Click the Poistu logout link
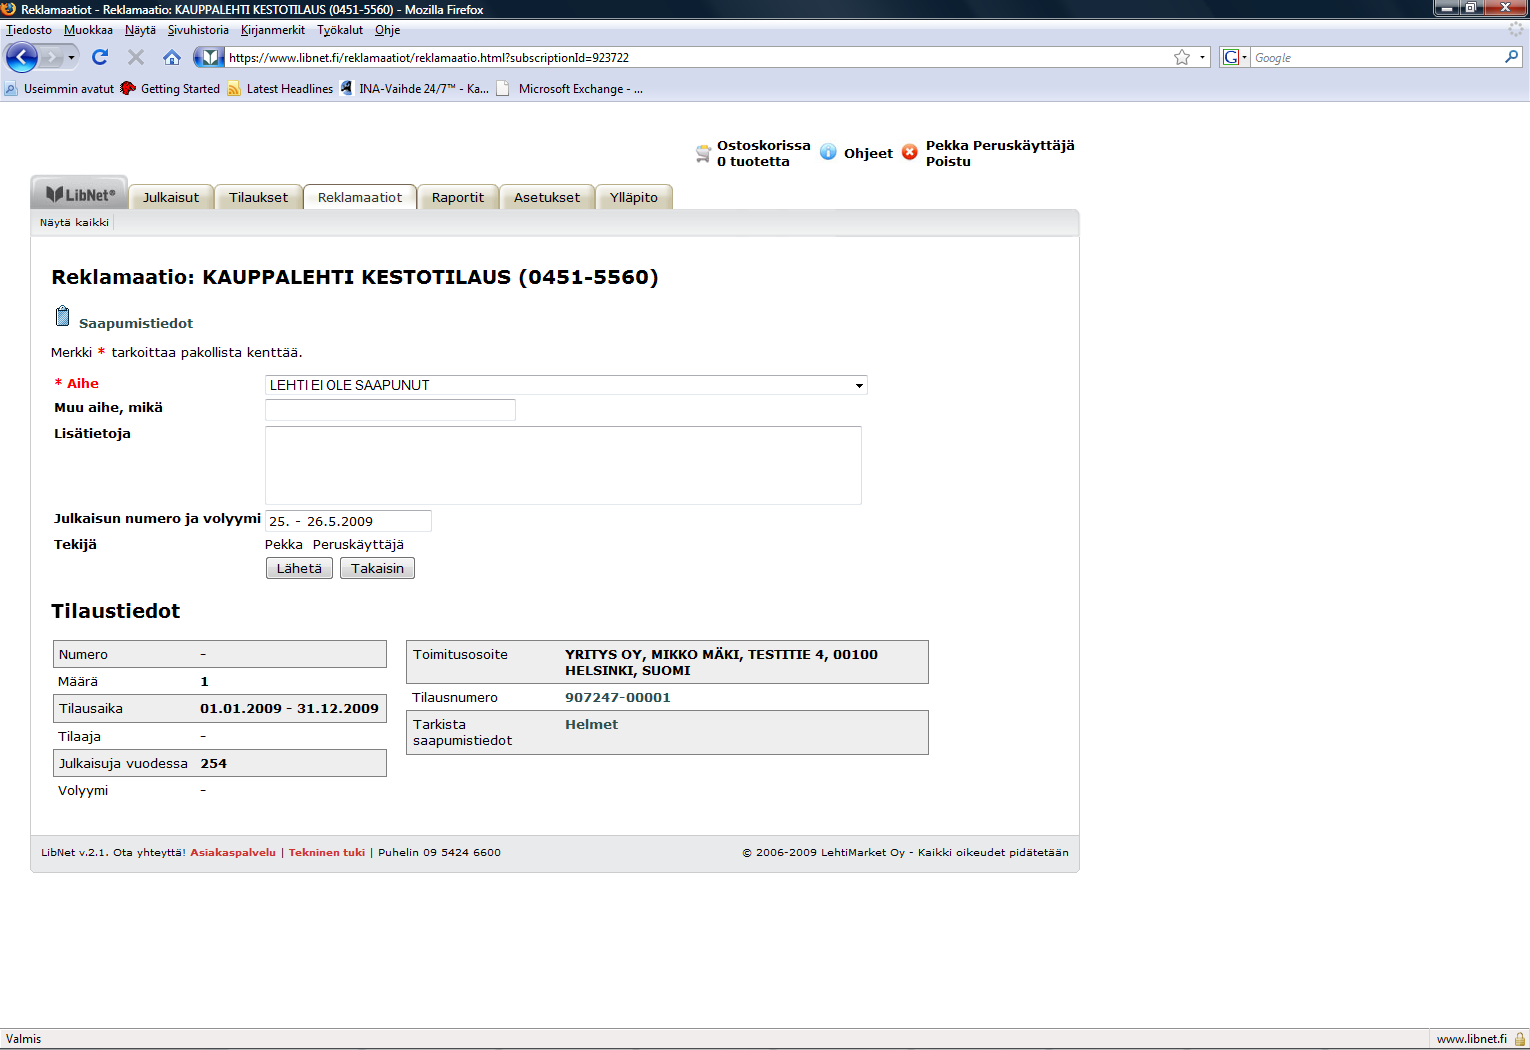Screen dimensions: 1530x1050 (x=948, y=161)
